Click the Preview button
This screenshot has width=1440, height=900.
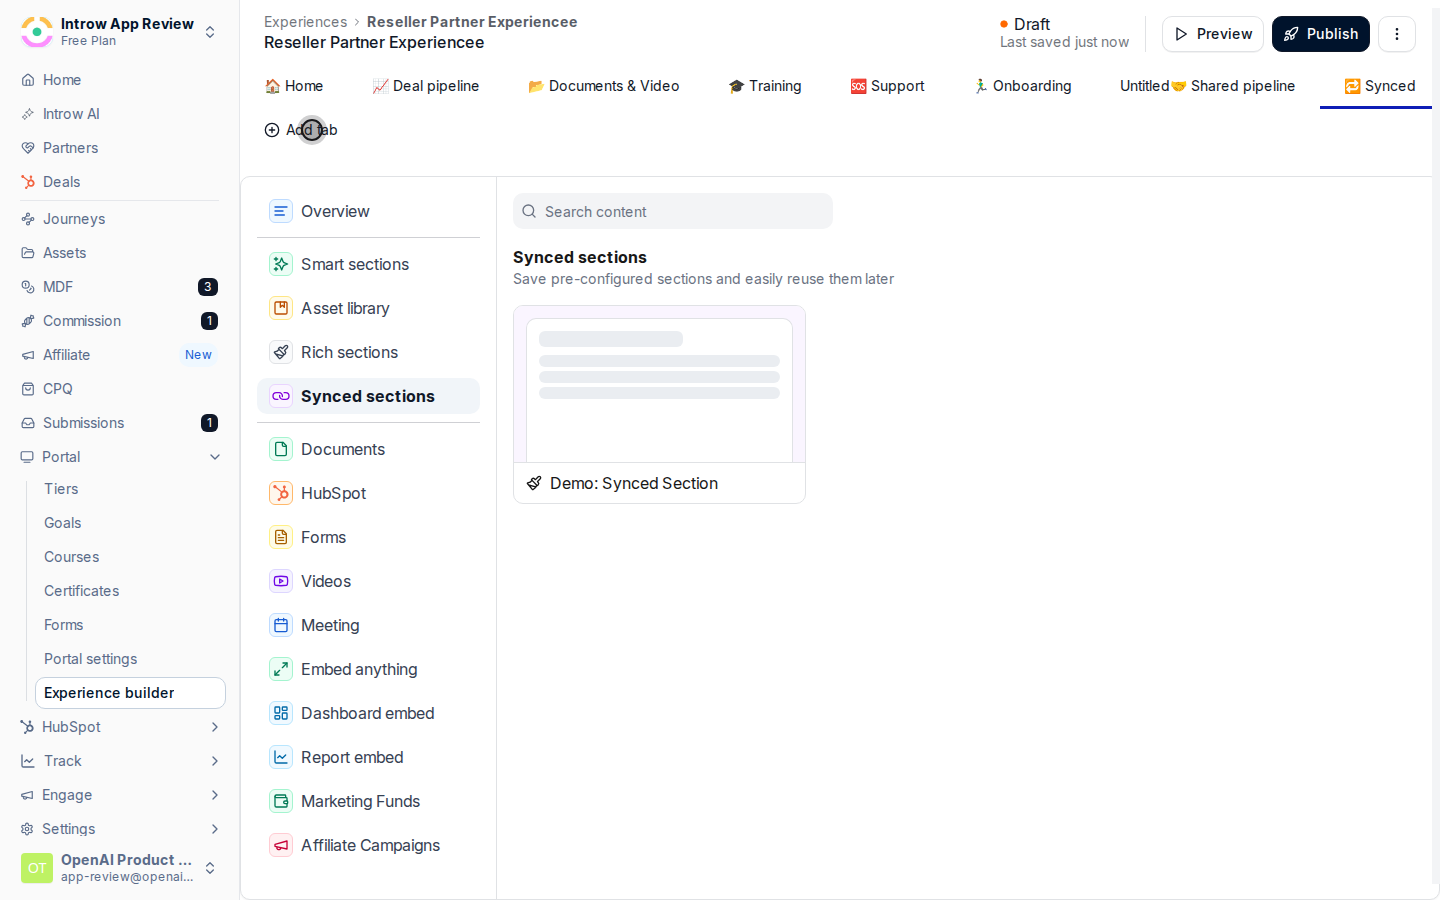[x=1212, y=34]
